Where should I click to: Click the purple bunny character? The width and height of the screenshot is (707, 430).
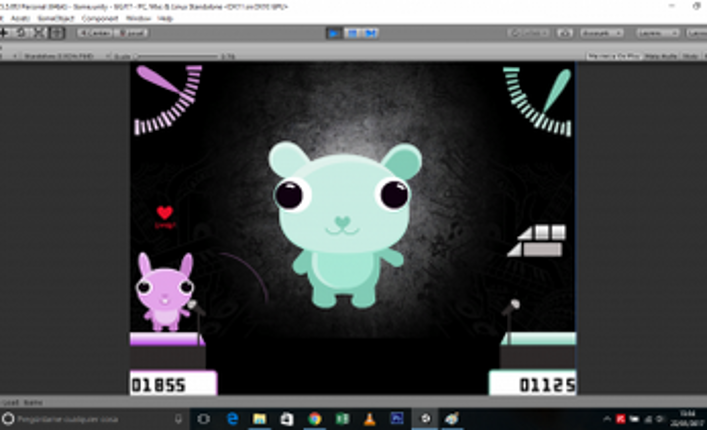click(165, 292)
